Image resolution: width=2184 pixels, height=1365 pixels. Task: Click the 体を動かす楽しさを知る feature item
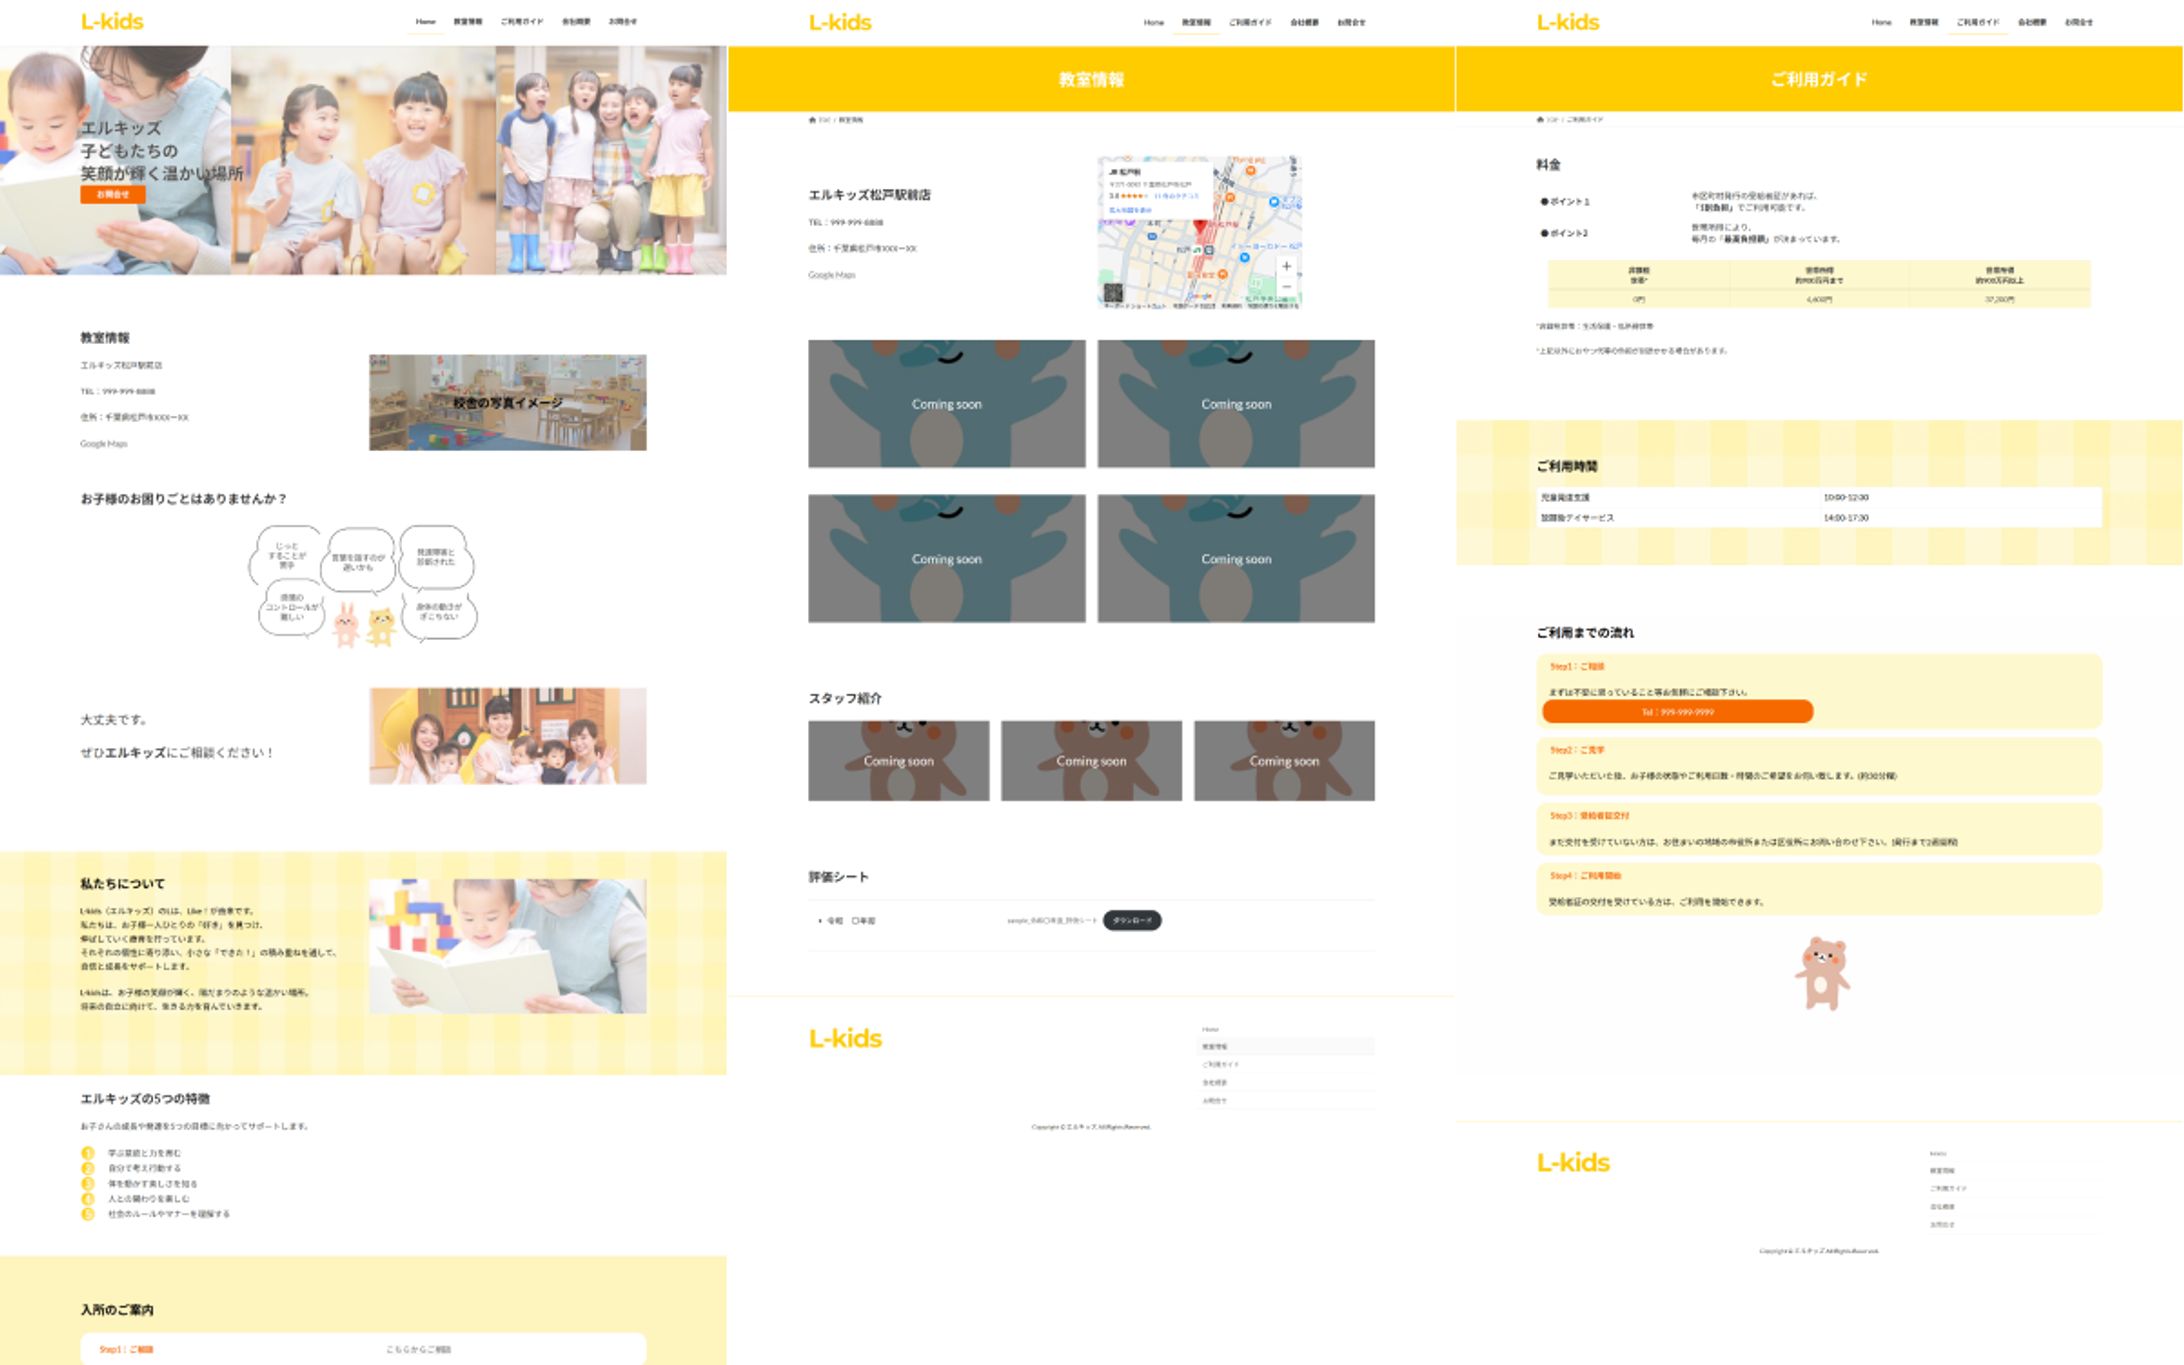(152, 1184)
